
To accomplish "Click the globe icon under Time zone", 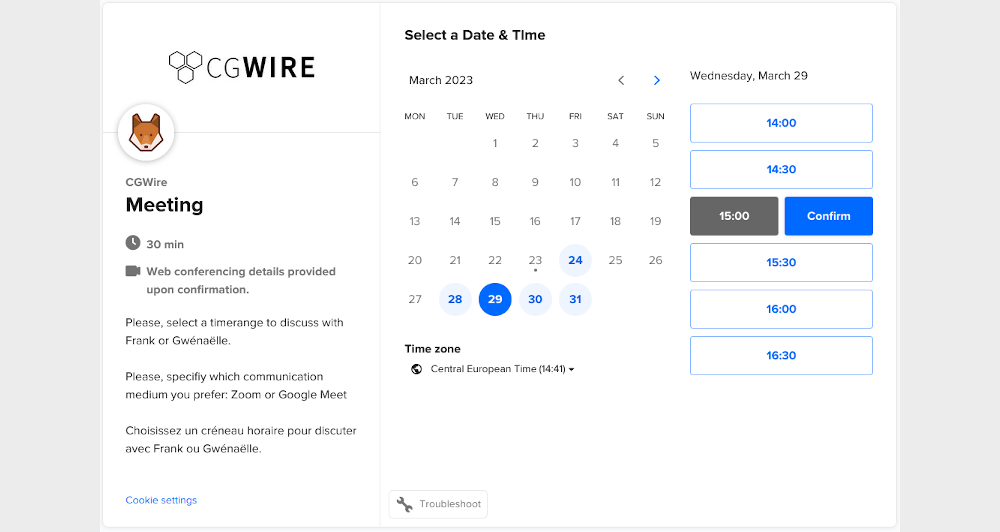I will click(416, 369).
